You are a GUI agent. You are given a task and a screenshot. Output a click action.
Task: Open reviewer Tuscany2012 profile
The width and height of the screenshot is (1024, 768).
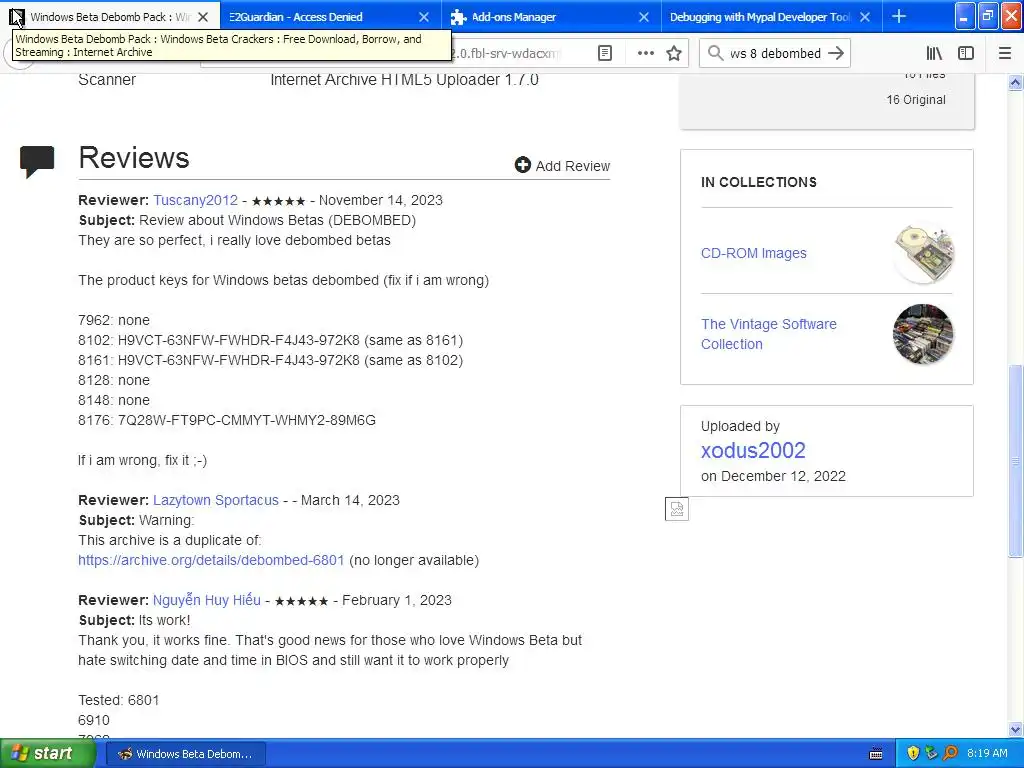(x=195, y=200)
